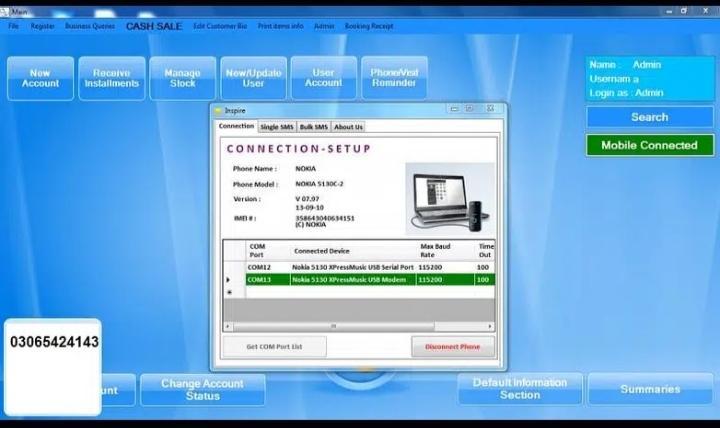The height and width of the screenshot is (428, 720).
Task: Switch to the About Us tab
Action: point(348,127)
